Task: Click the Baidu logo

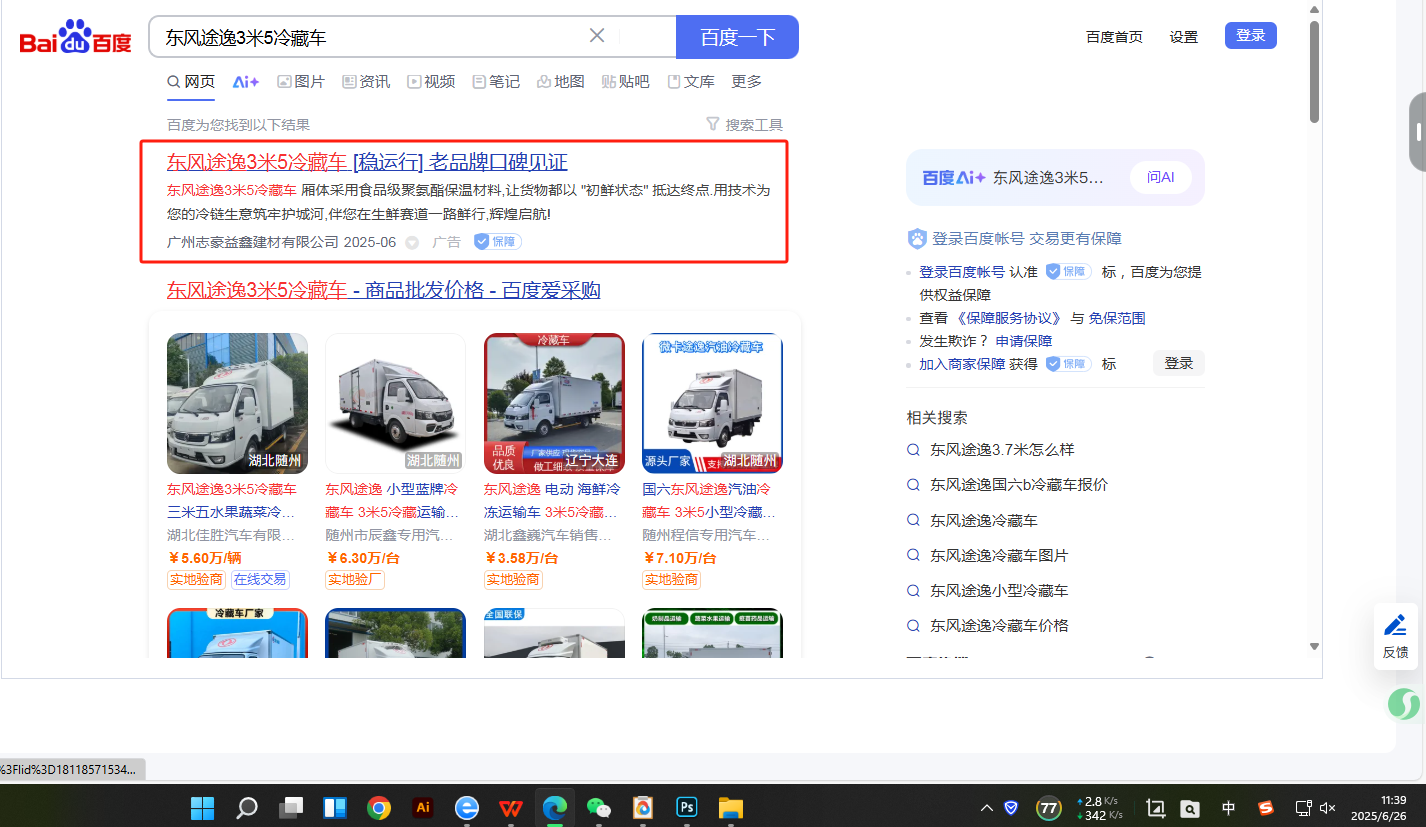Action: point(76,39)
